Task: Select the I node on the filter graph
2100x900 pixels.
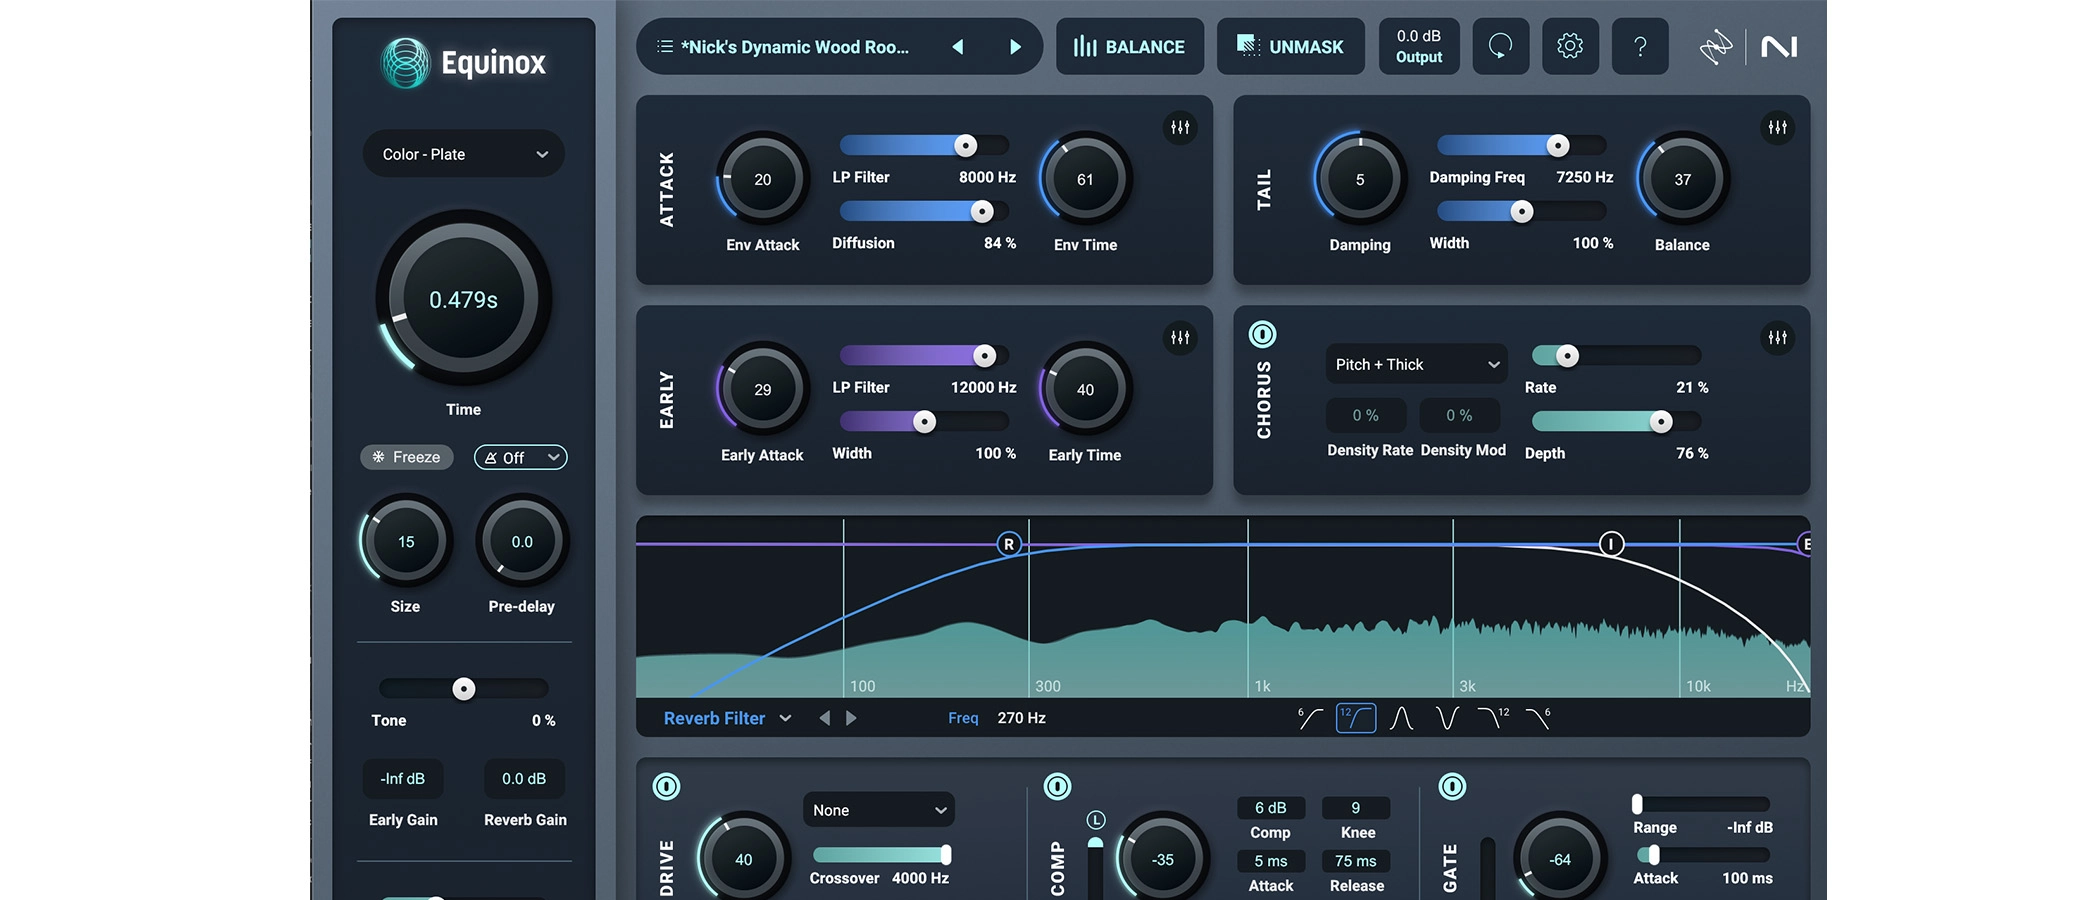Action: point(1611,544)
